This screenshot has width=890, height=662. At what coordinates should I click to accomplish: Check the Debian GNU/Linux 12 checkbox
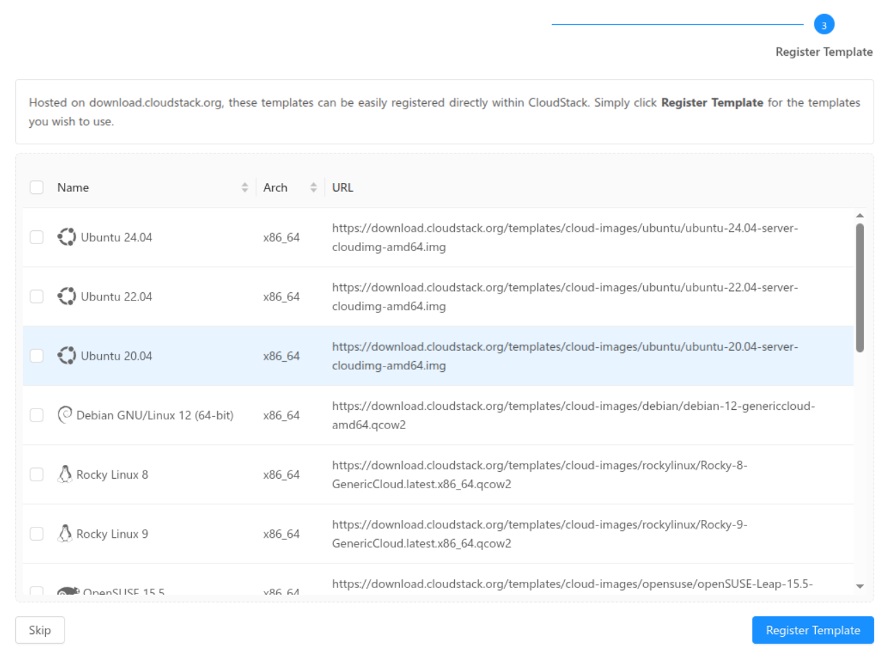coord(37,414)
